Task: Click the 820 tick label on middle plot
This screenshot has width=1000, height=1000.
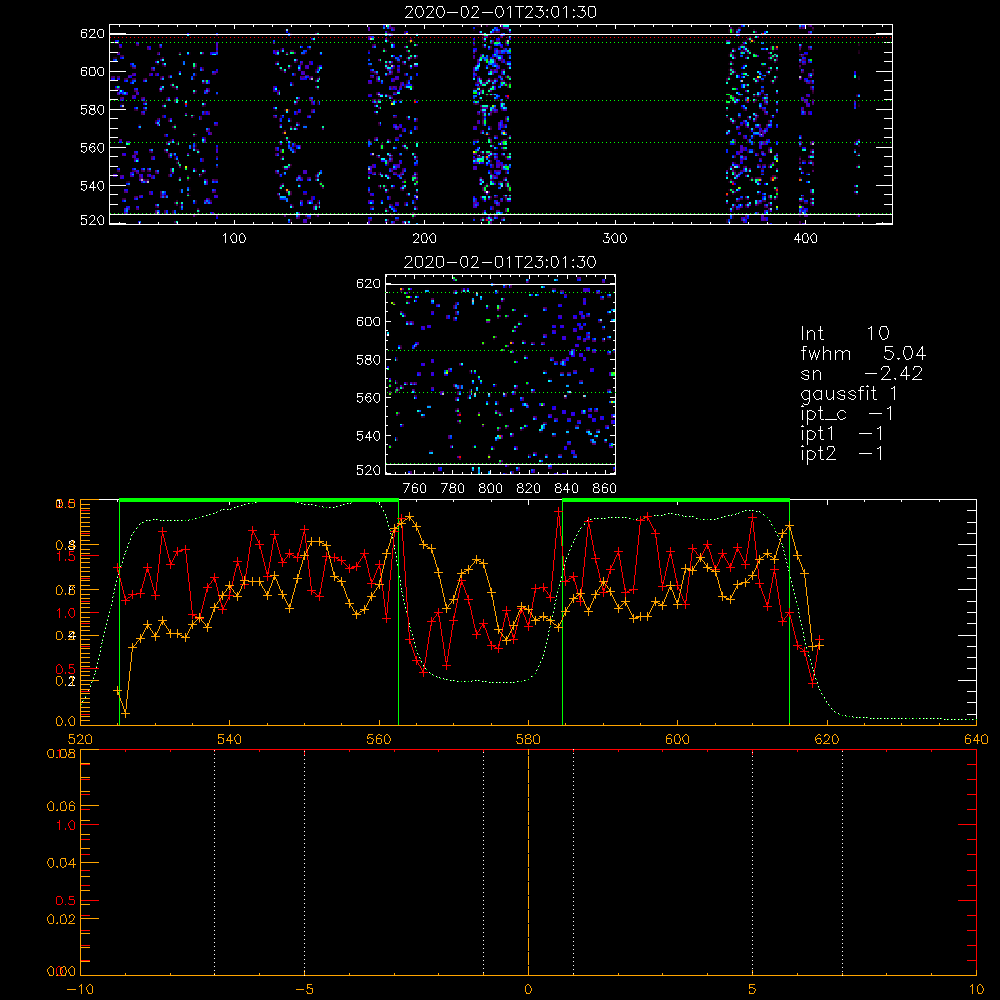Action: coord(528,489)
